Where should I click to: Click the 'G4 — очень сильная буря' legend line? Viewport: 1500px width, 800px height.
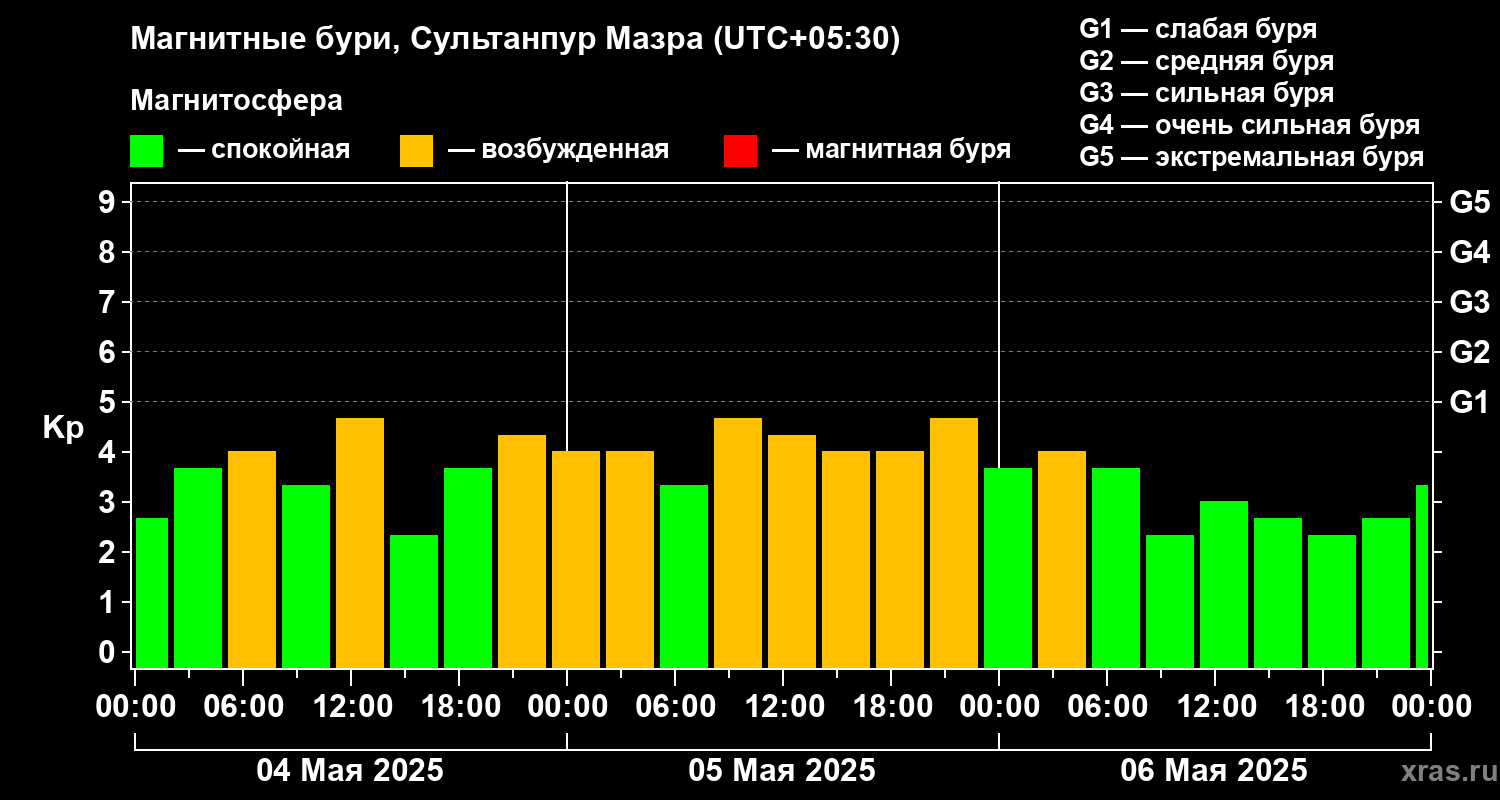click(x=1250, y=125)
